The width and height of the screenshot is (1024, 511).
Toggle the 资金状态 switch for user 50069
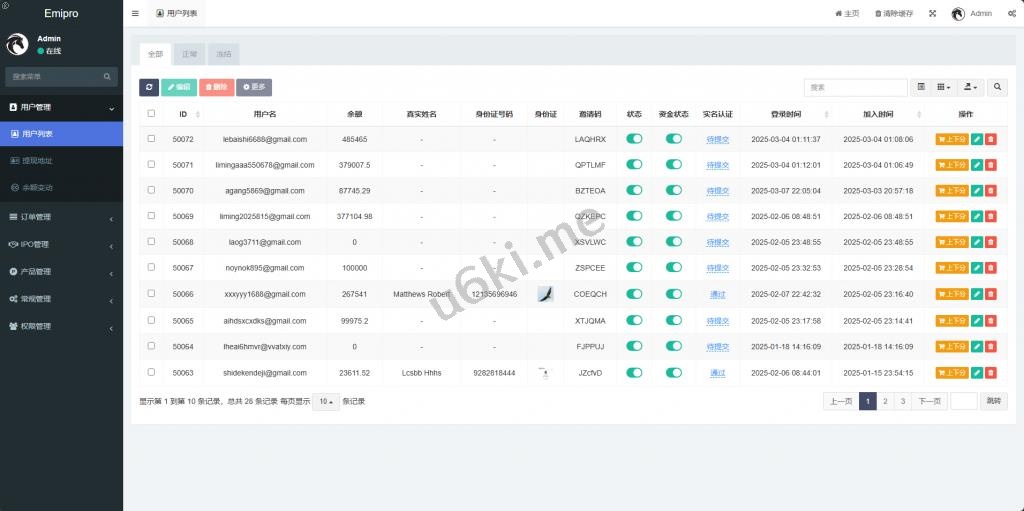click(674, 216)
